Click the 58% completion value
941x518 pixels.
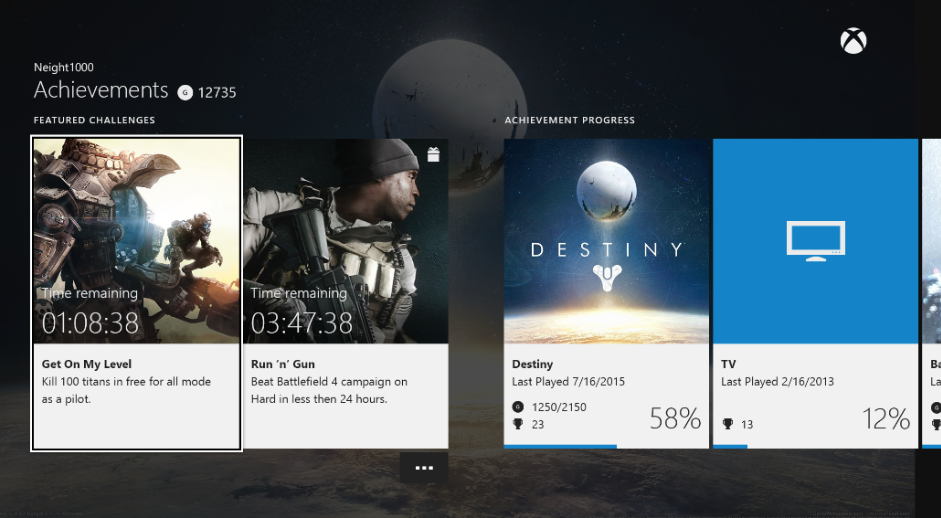tap(675, 418)
